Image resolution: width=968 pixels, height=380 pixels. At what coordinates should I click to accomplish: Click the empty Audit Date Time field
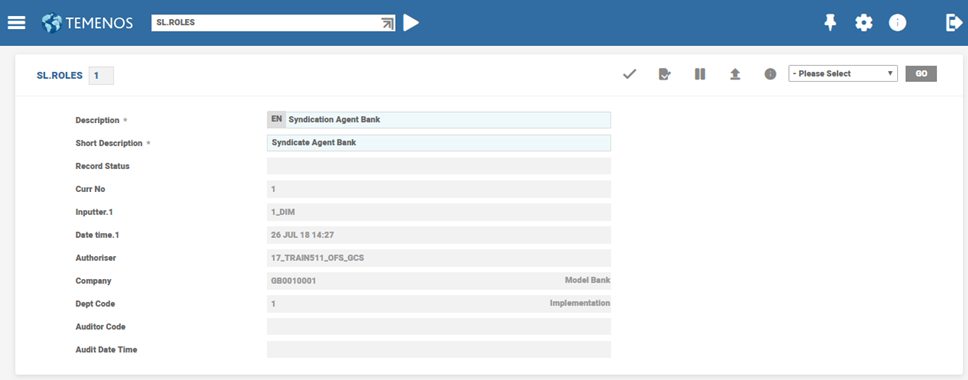click(x=439, y=350)
